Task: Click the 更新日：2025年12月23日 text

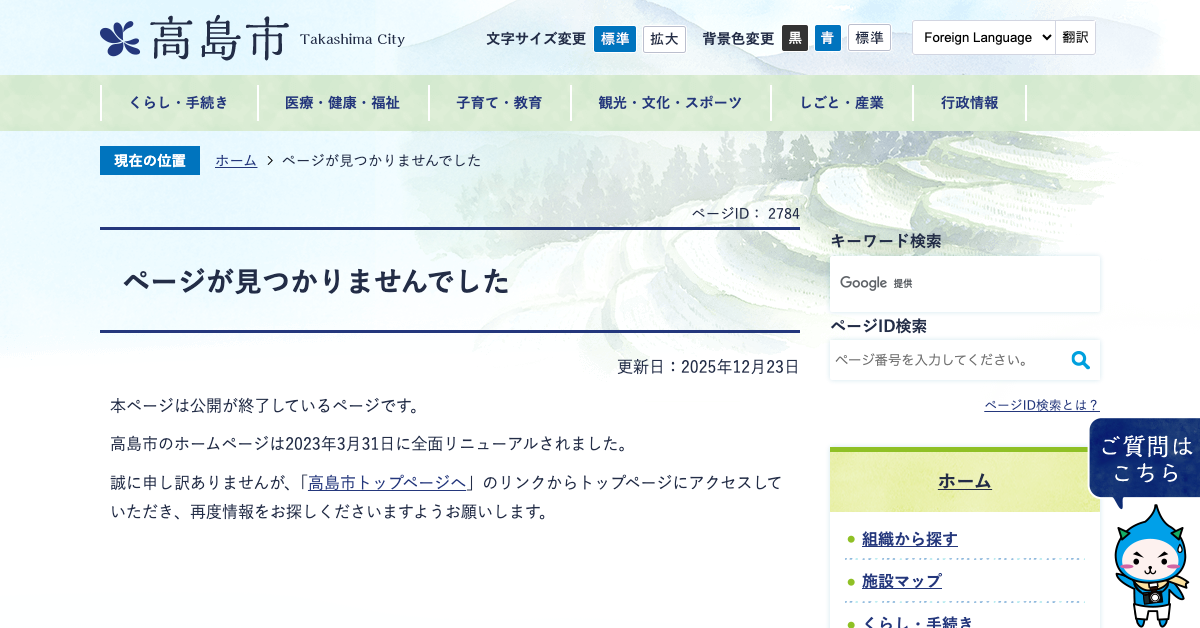Action: click(708, 367)
